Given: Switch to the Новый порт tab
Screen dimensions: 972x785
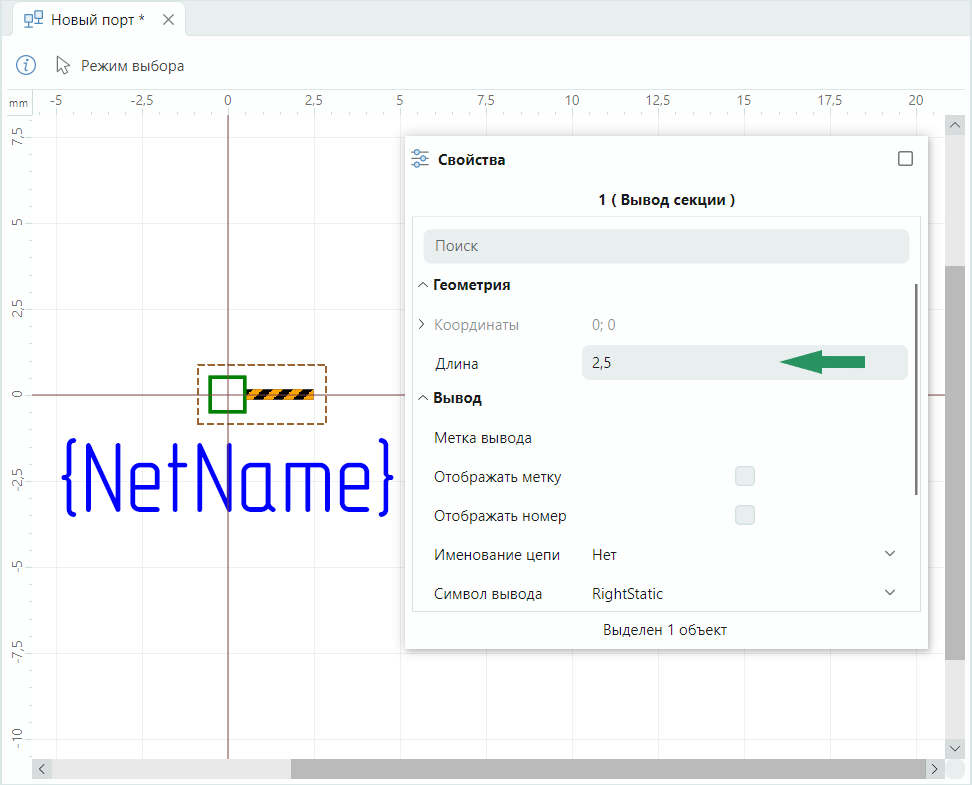Looking at the screenshot, I should tap(96, 19).
